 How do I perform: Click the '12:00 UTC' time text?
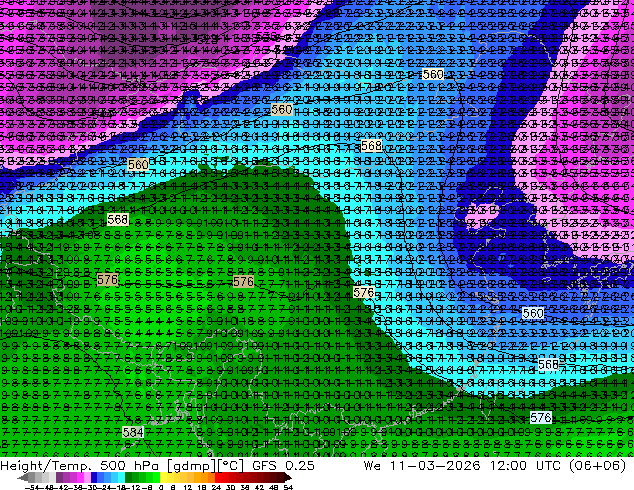click(525, 465)
